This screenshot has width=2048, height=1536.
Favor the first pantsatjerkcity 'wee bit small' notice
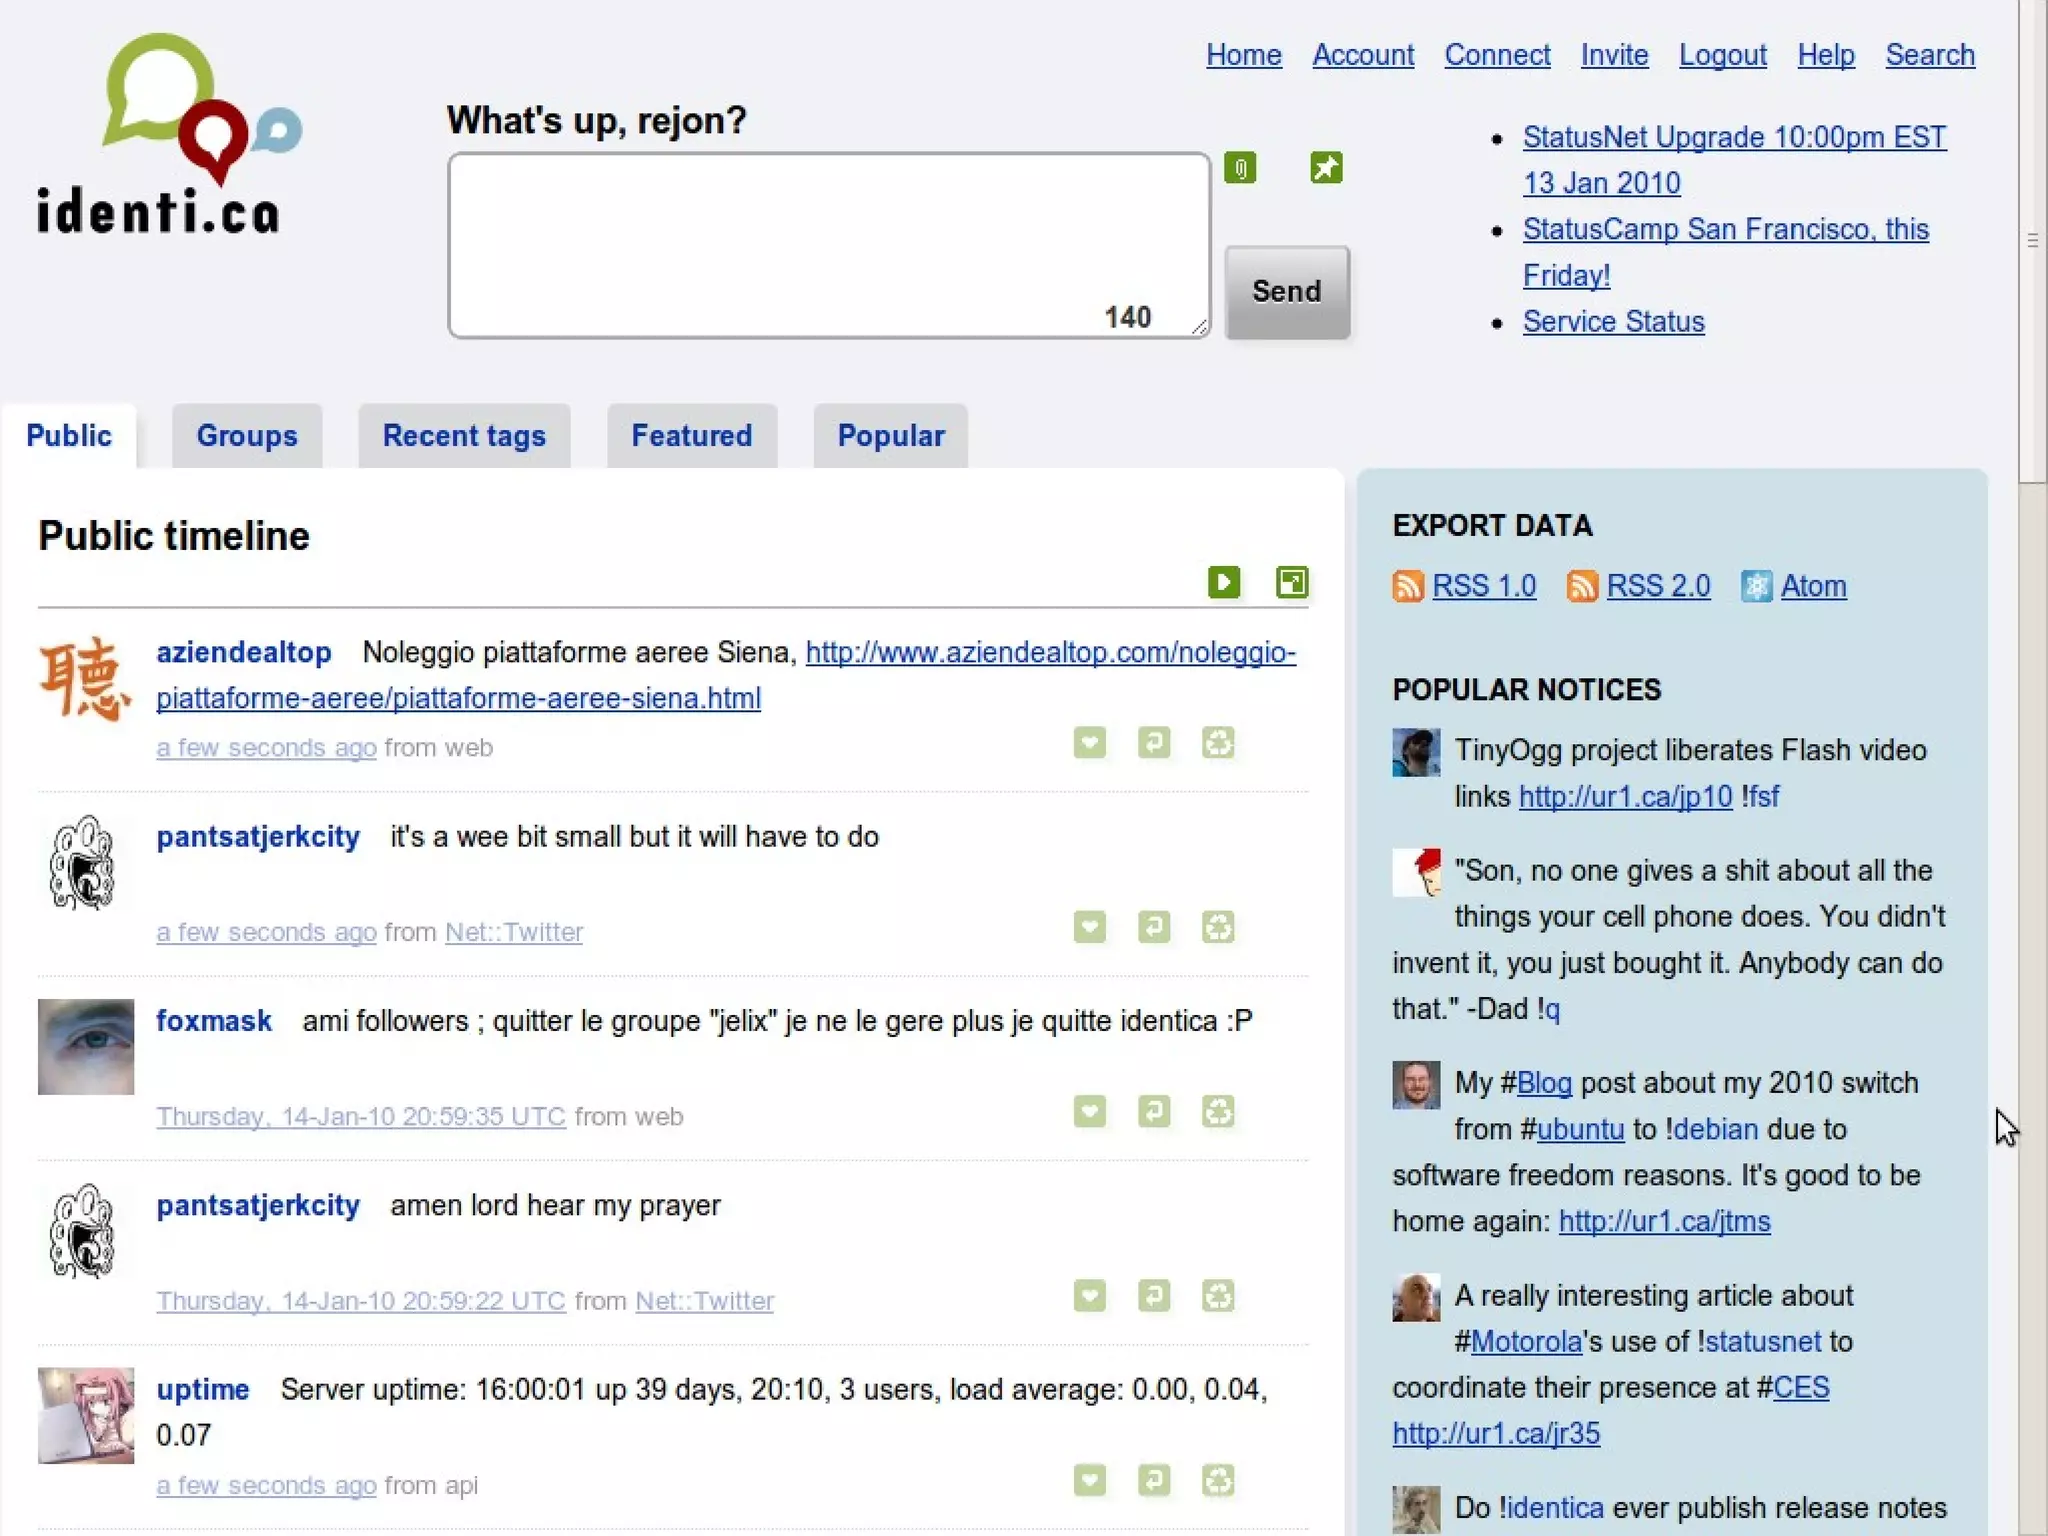tap(1089, 928)
